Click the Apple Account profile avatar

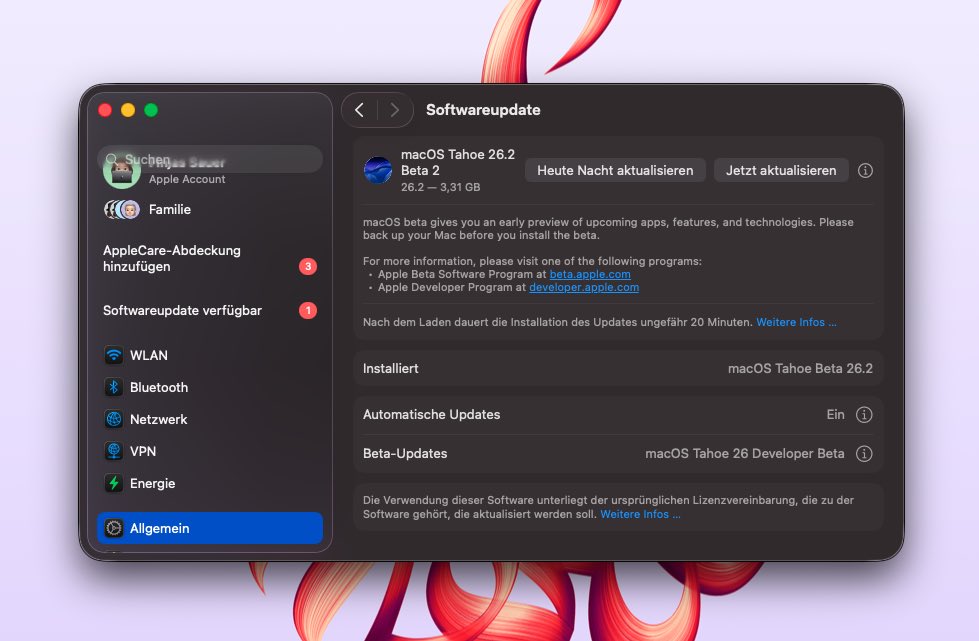coord(122,171)
